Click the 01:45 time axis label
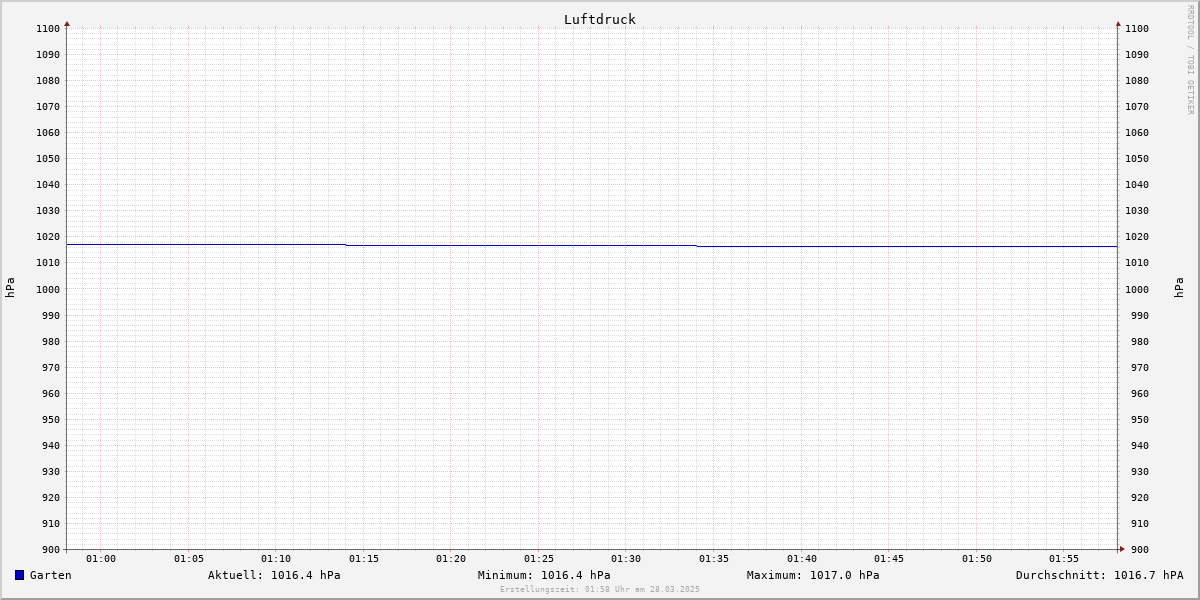Image resolution: width=1200 pixels, height=600 pixels. [889, 559]
